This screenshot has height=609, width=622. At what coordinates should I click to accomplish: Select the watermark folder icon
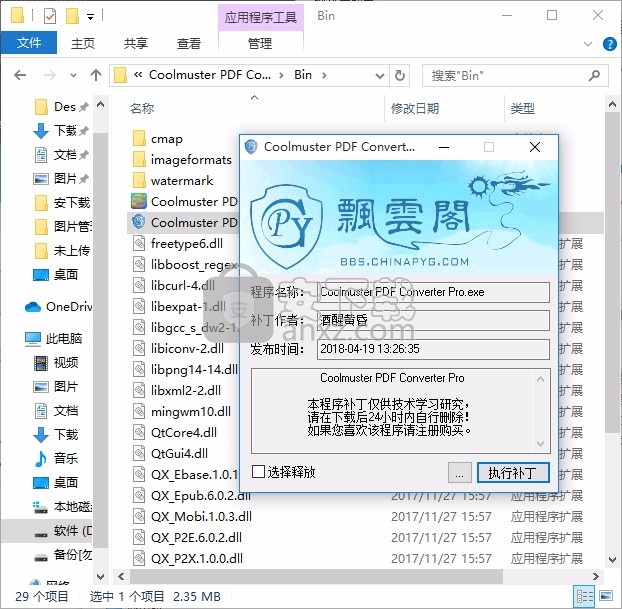click(138, 181)
